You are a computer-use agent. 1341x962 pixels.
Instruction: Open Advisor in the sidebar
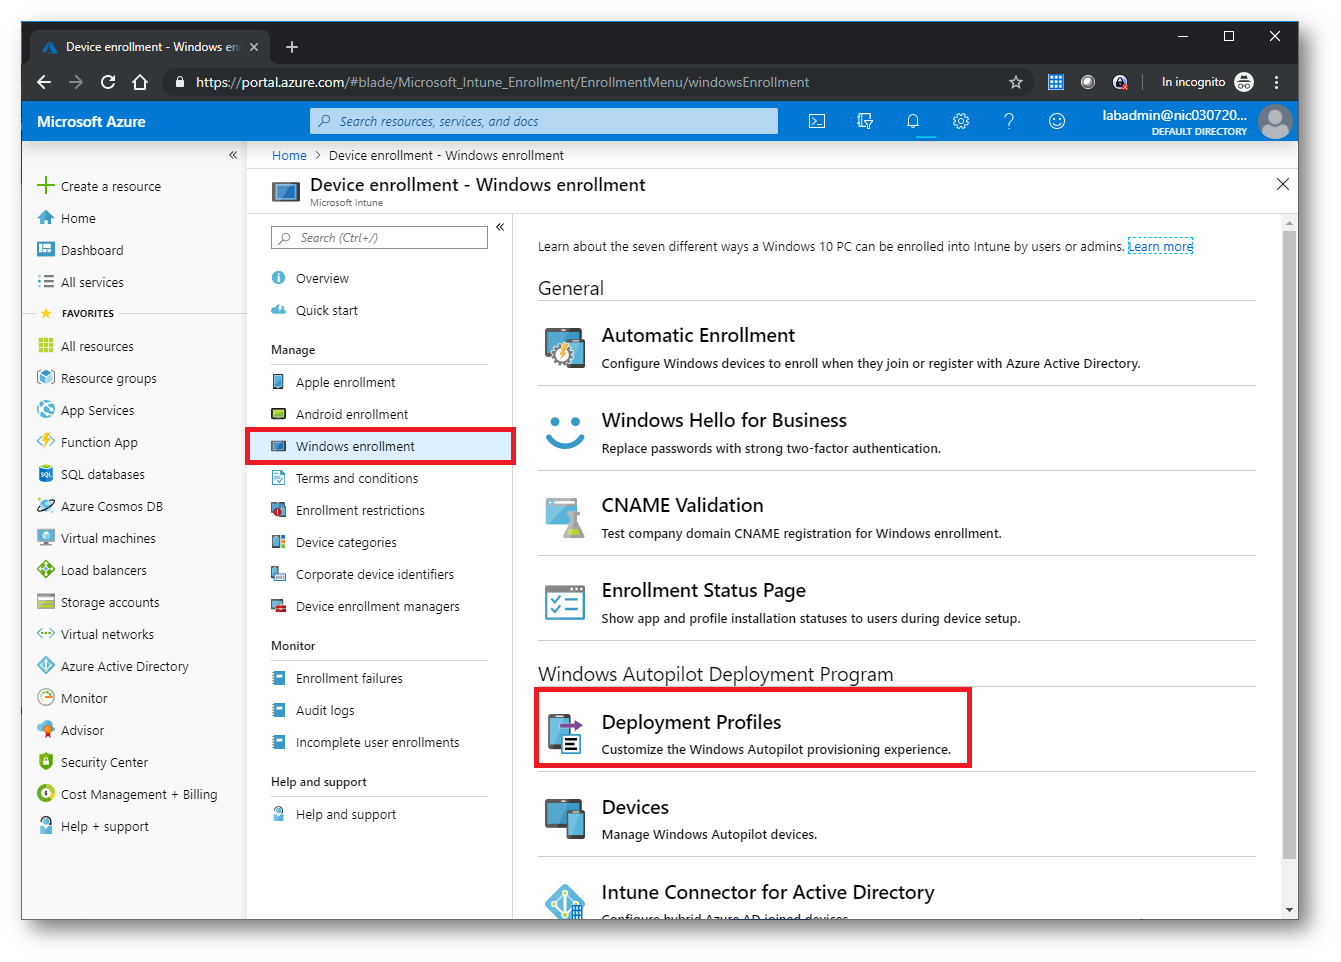(70, 730)
